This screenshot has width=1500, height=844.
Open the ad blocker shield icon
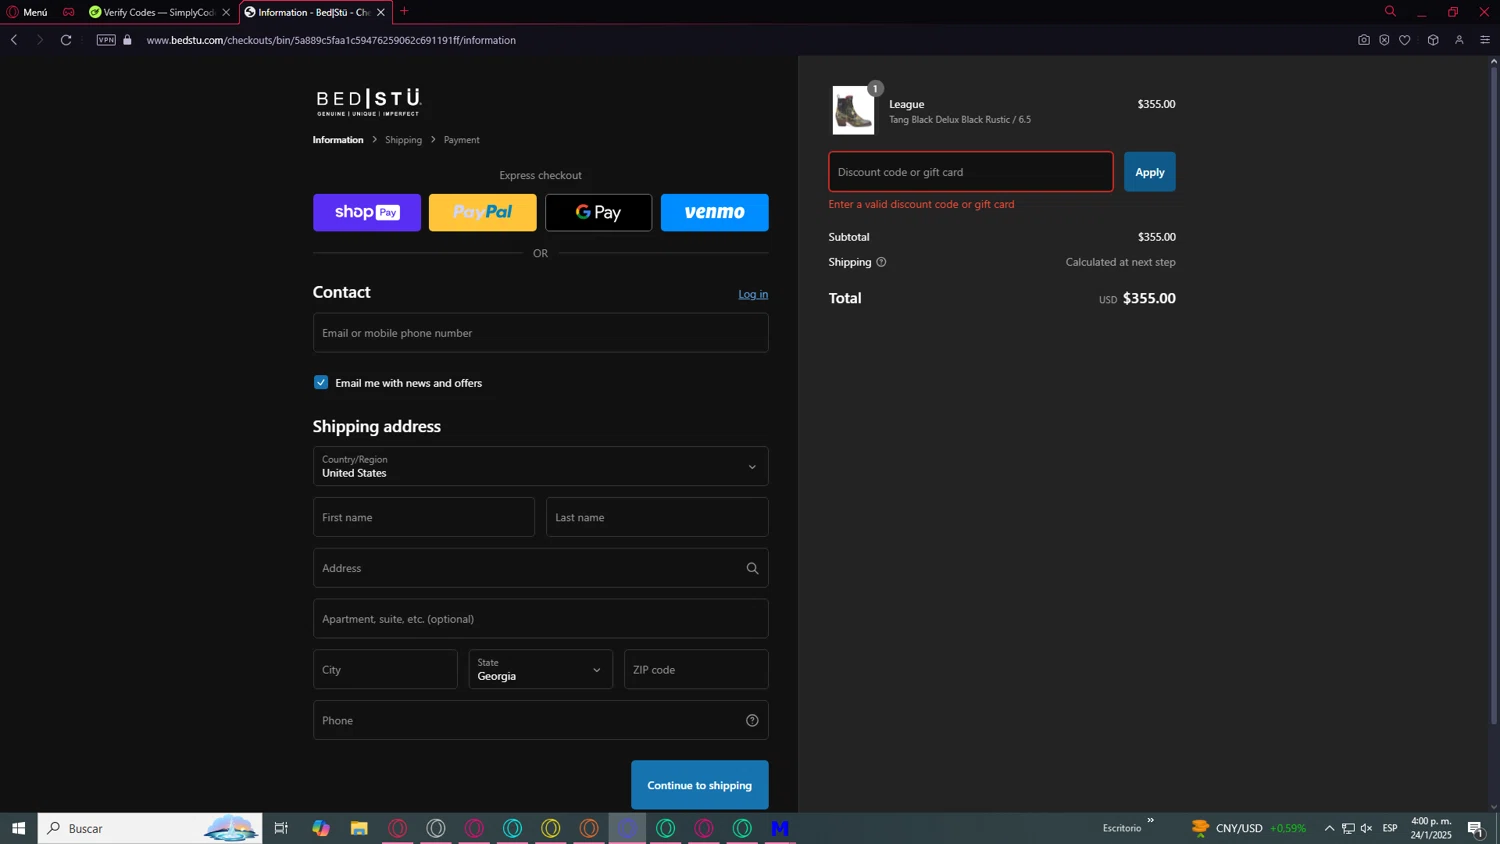(x=1384, y=40)
